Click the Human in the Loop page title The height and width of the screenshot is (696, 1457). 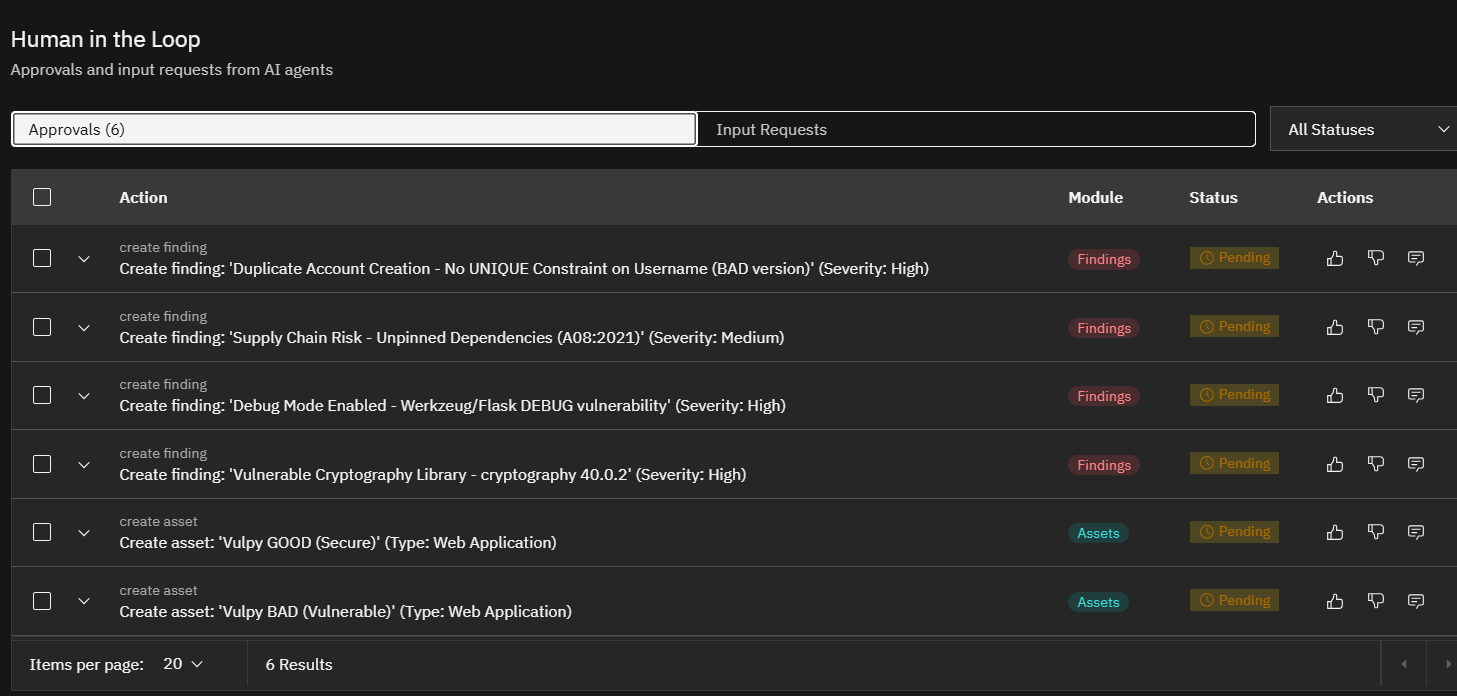pos(105,40)
